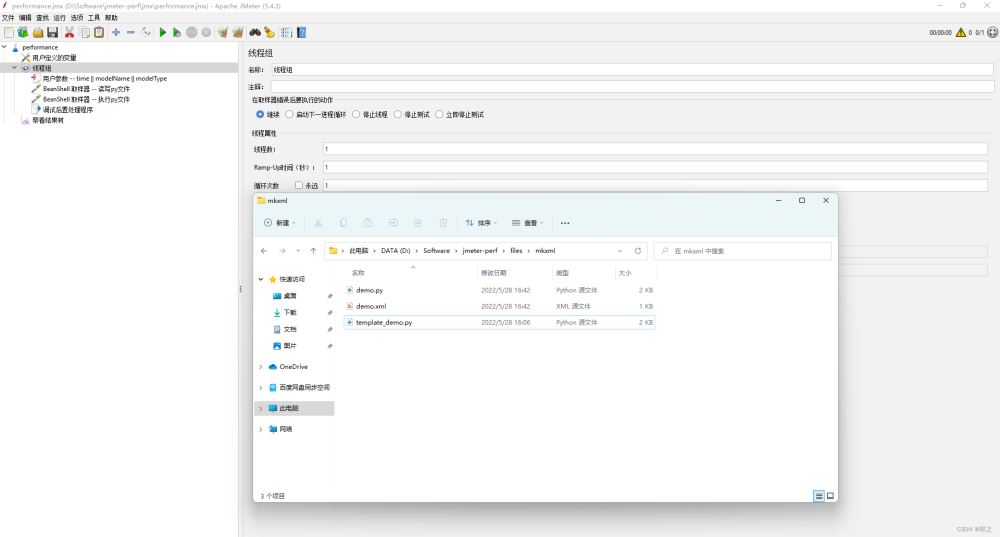Image resolution: width=1000 pixels, height=537 pixels.
Task: Open address bar history dropdown chevron
Action: point(620,251)
